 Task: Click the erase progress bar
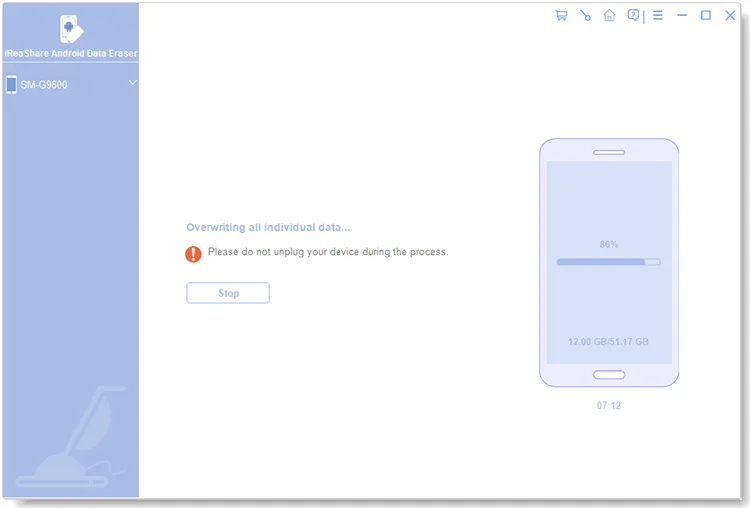608,262
